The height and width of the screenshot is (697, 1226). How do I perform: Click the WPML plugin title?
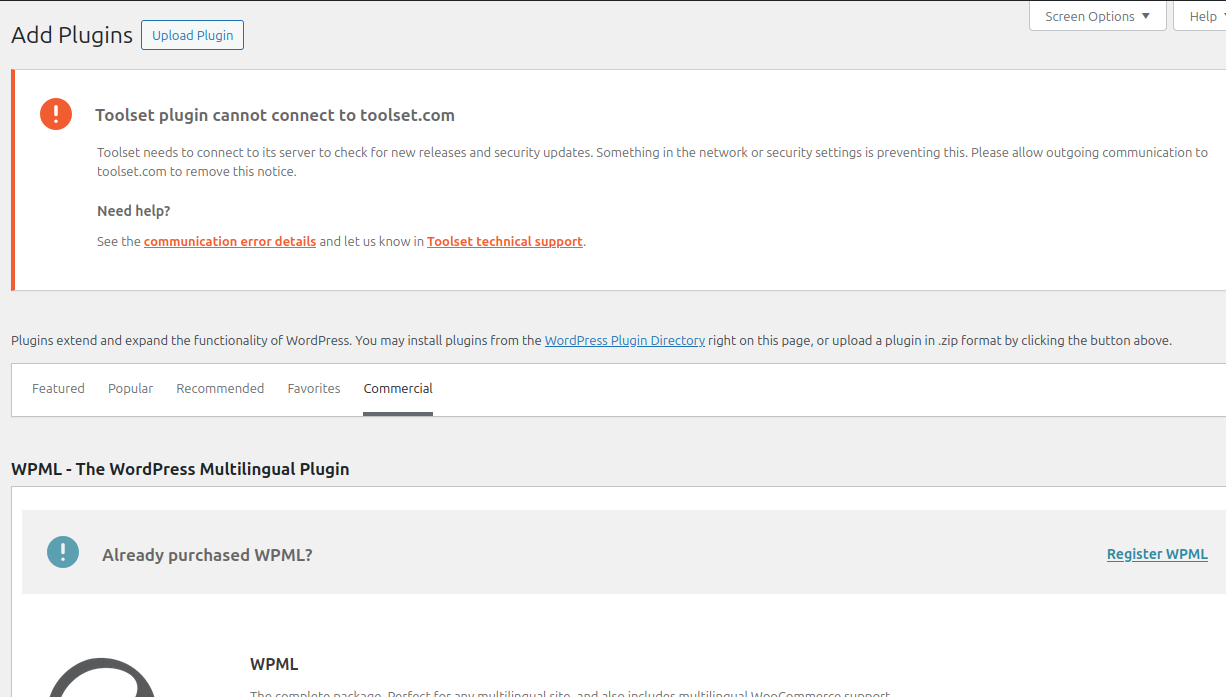[274, 664]
